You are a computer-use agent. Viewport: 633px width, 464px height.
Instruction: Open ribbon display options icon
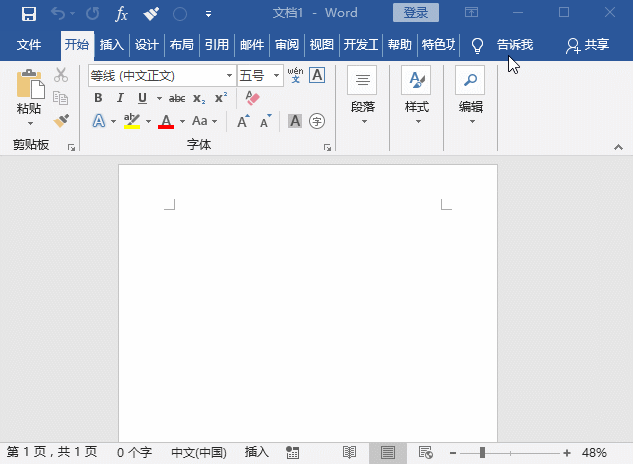[x=471, y=13]
